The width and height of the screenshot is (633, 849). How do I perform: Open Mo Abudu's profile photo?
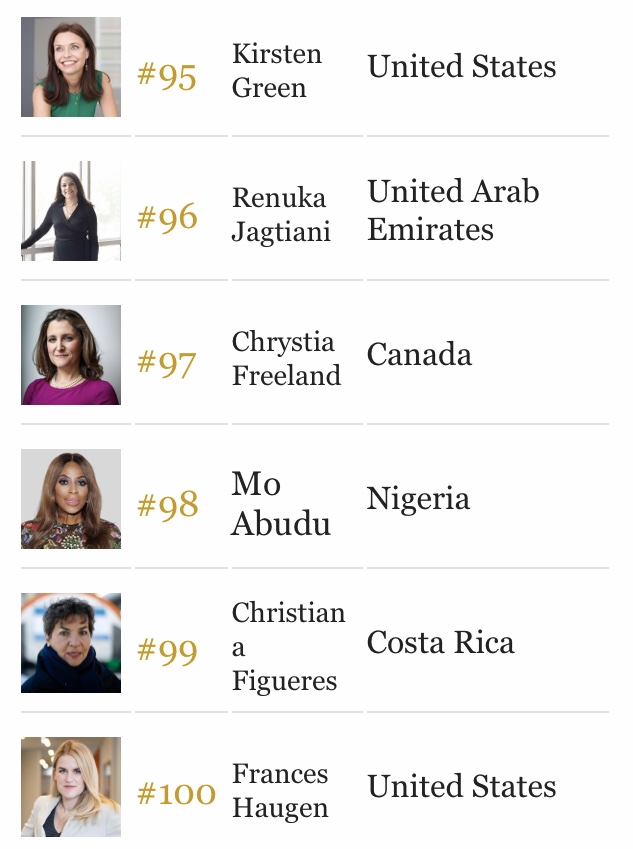click(71, 499)
